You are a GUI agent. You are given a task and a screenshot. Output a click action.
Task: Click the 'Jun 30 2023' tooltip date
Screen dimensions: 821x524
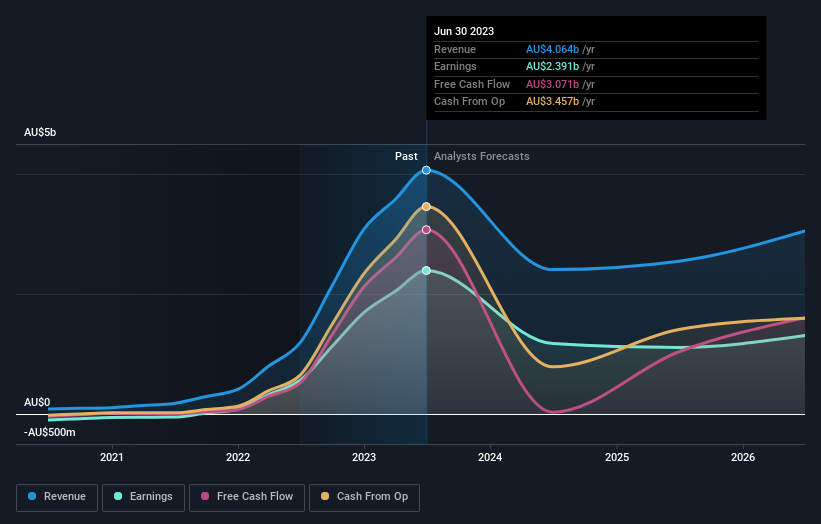464,31
